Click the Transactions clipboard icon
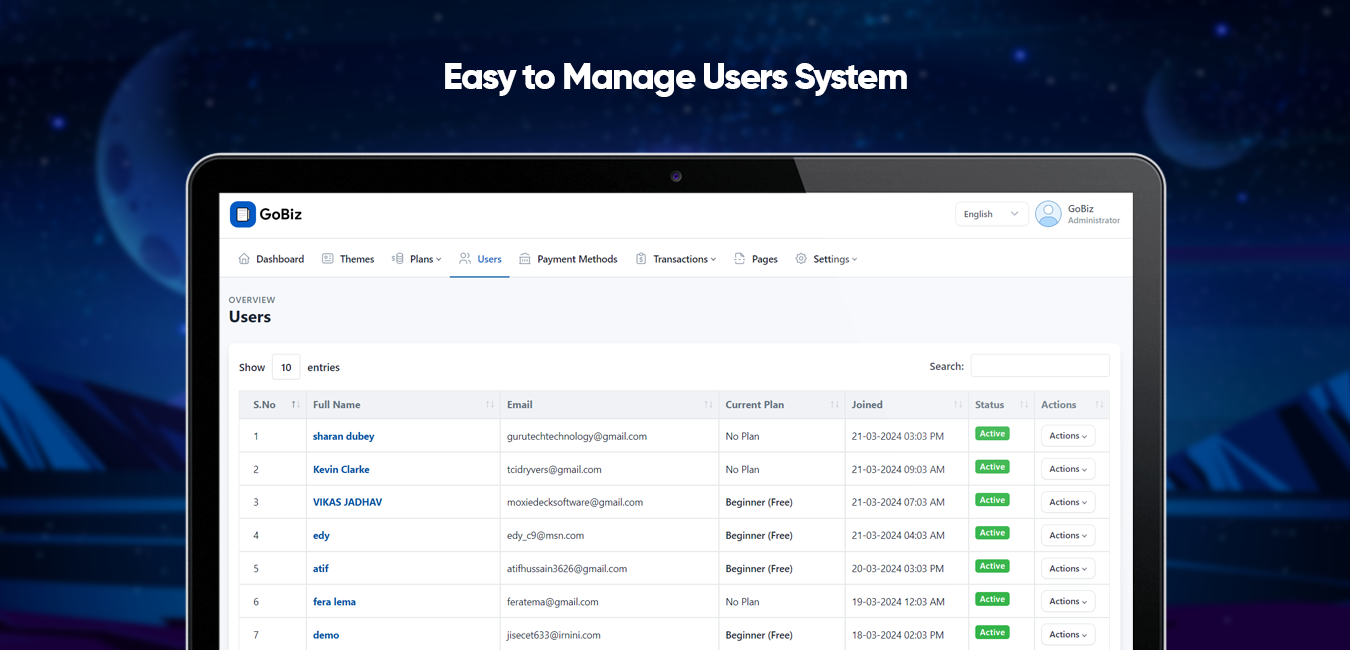Image resolution: width=1350 pixels, height=650 pixels. pos(641,259)
